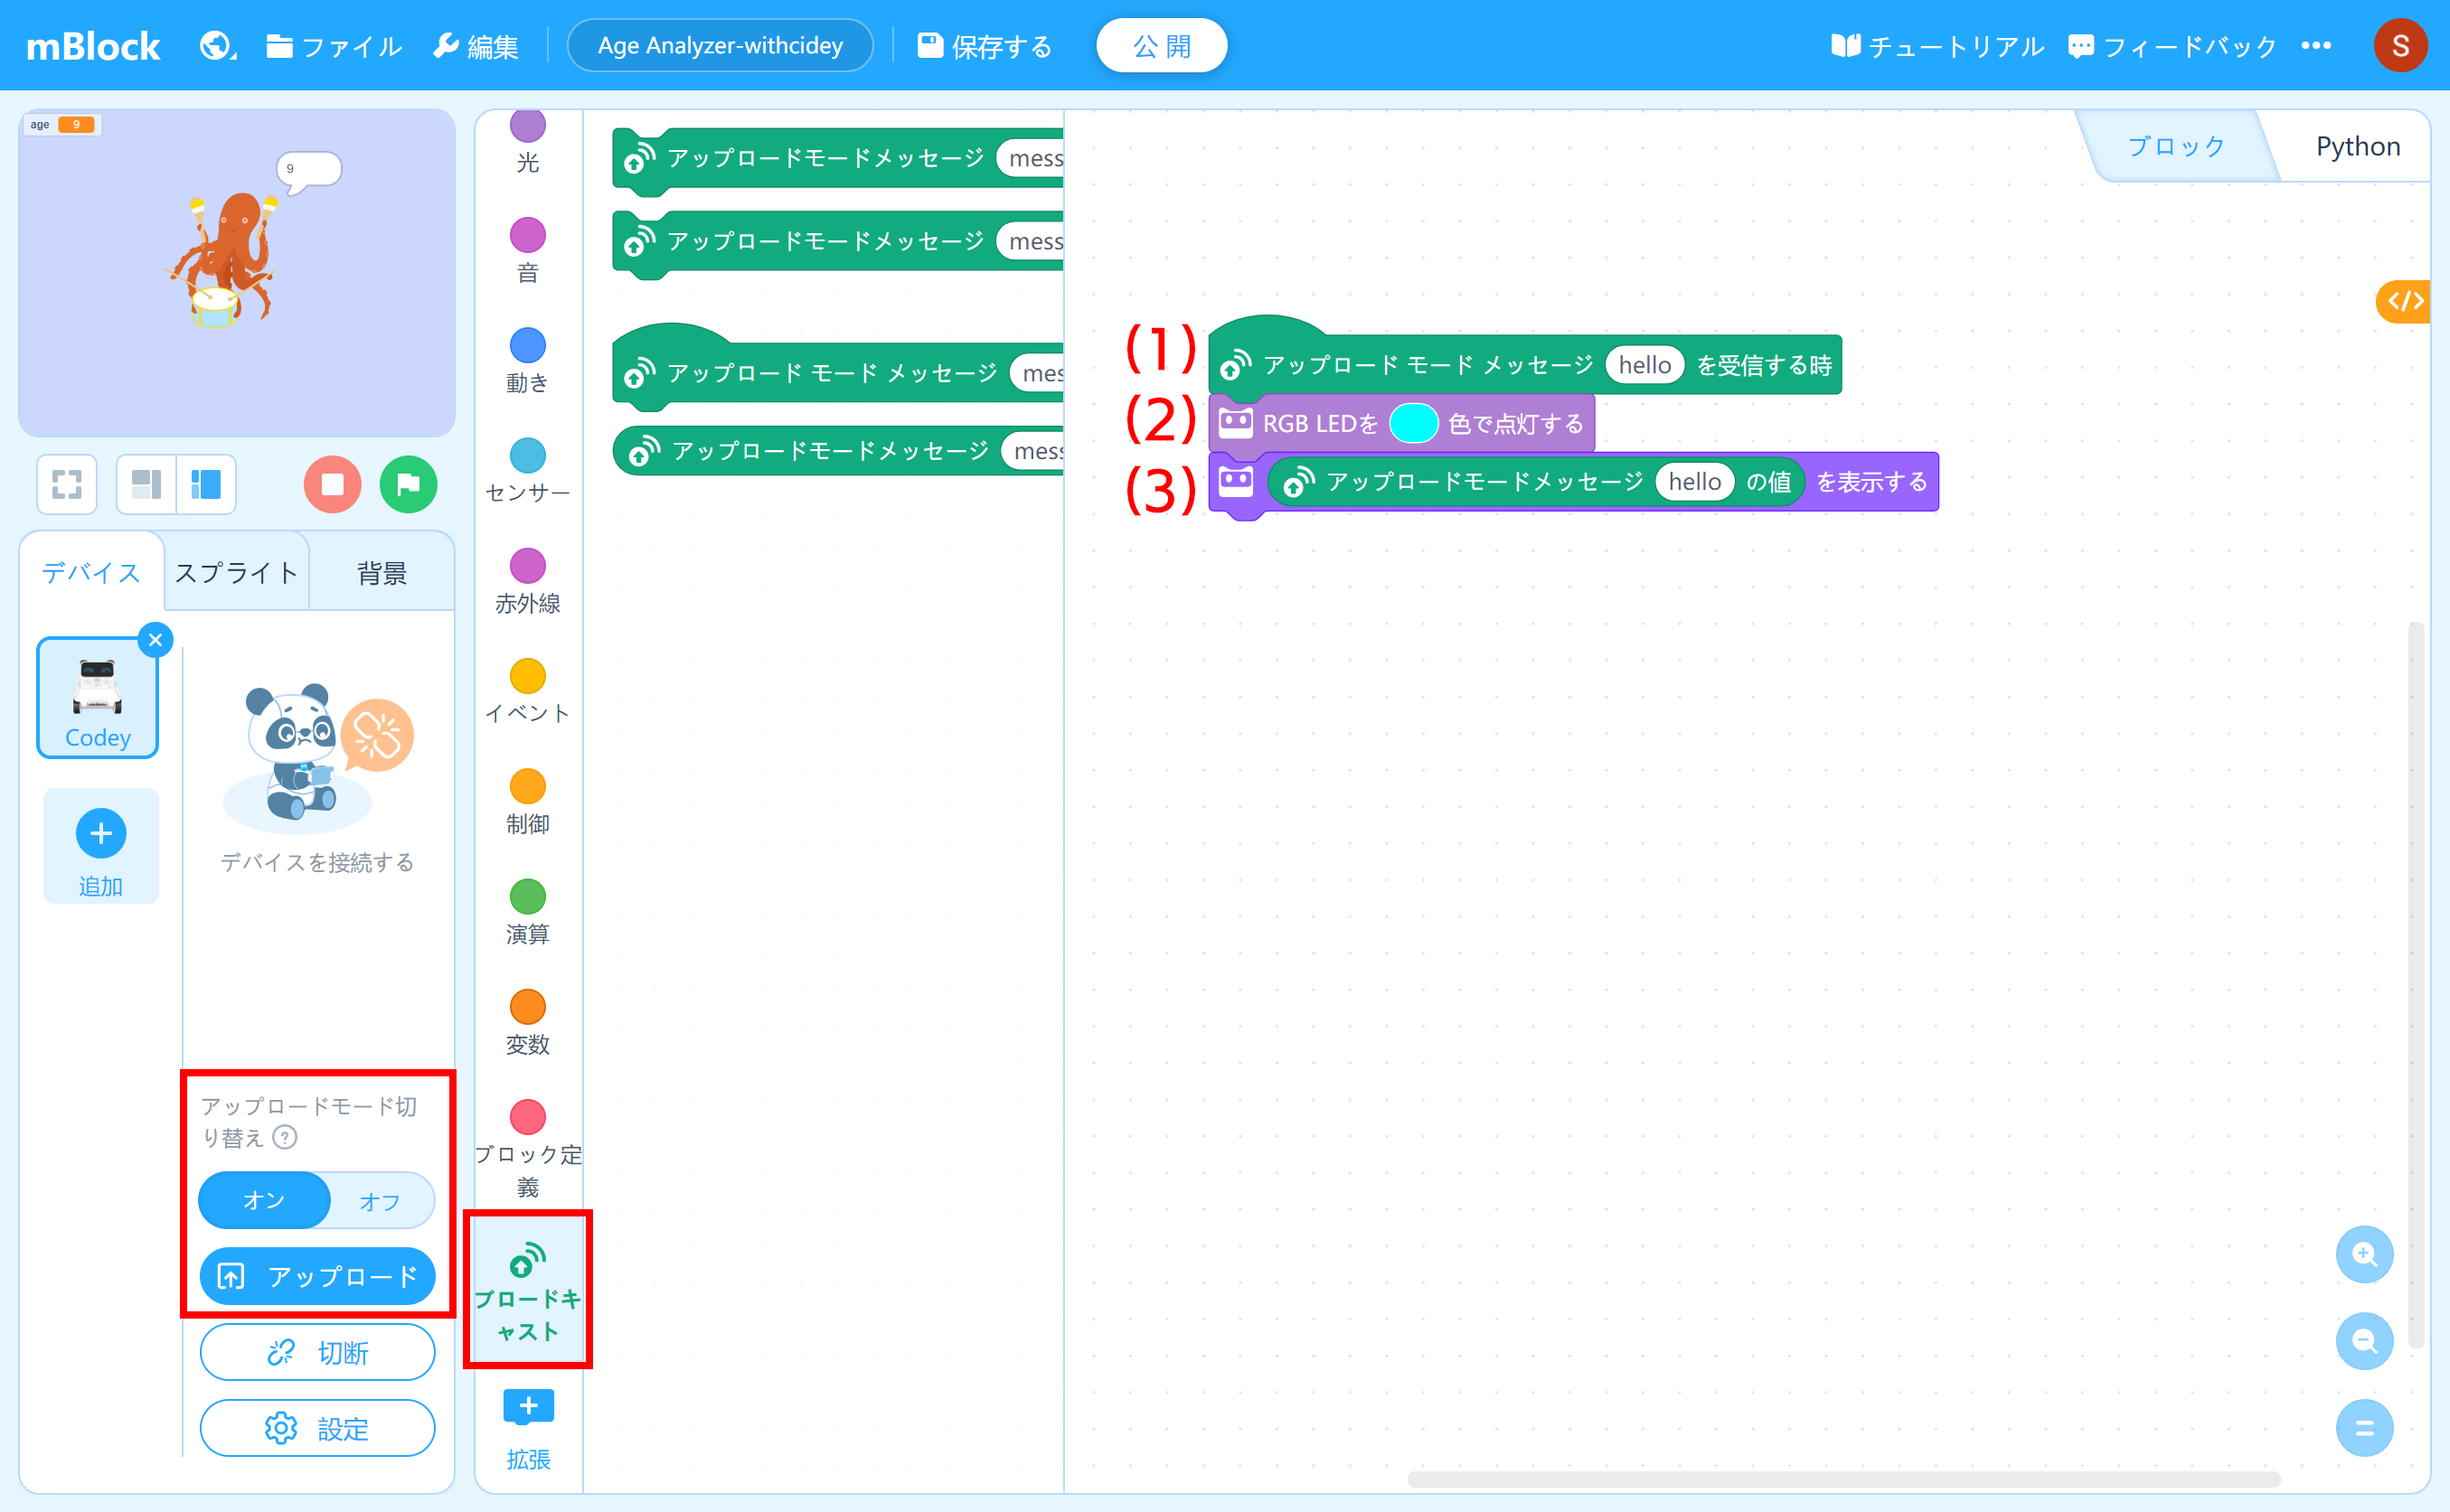The width and height of the screenshot is (2450, 1512).
Task: Disable upload mode with the オフ toggle
Action: tap(378, 1200)
